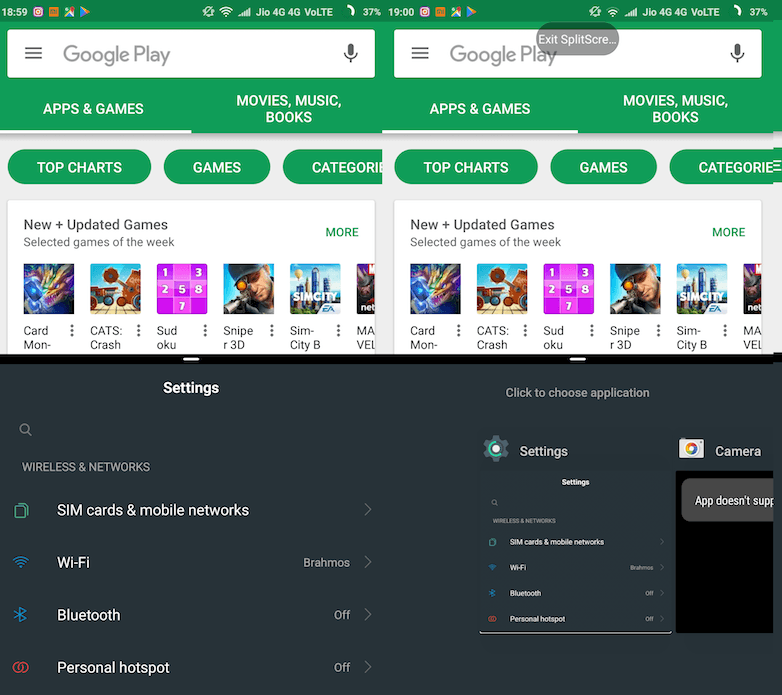The image size is (782, 695).
Task: Tap GAMES button in left screen
Action: [217, 167]
